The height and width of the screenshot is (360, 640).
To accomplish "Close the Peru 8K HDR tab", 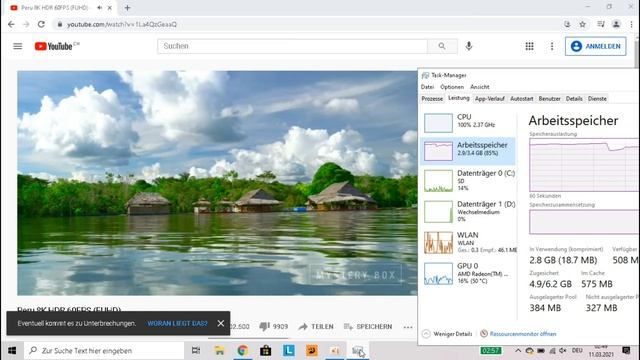I will point(110,8).
